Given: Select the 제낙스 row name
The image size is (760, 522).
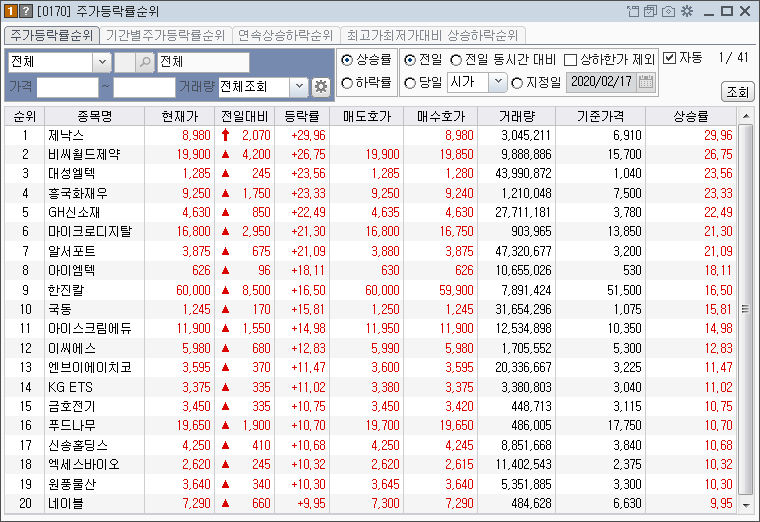Looking at the screenshot, I should [x=66, y=135].
